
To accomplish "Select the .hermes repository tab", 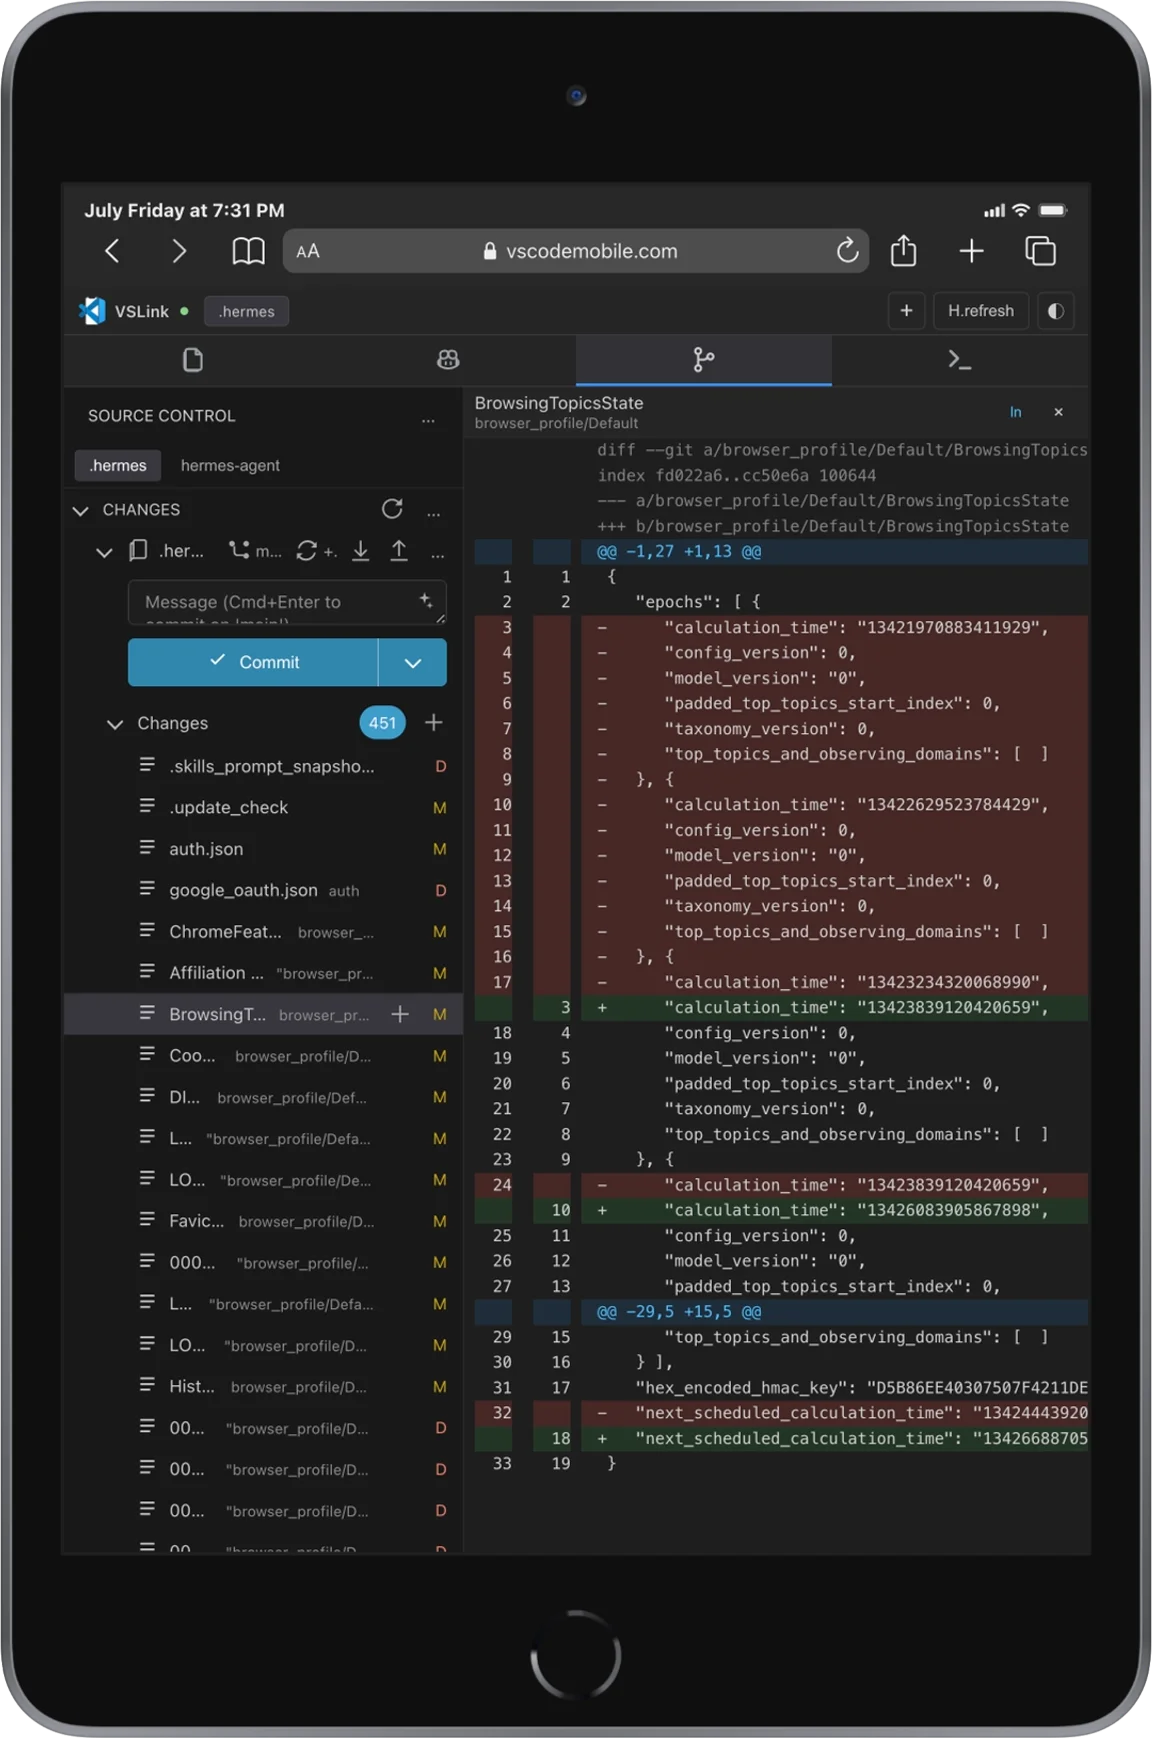I will pyautogui.click(x=118, y=466).
